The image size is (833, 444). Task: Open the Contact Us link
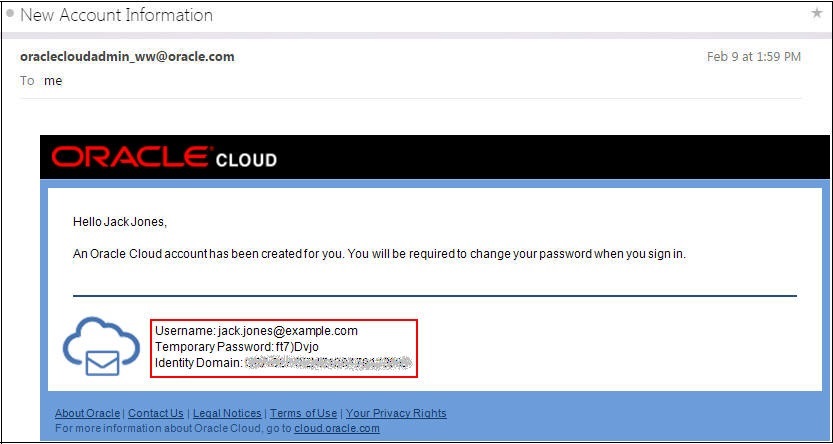click(156, 413)
